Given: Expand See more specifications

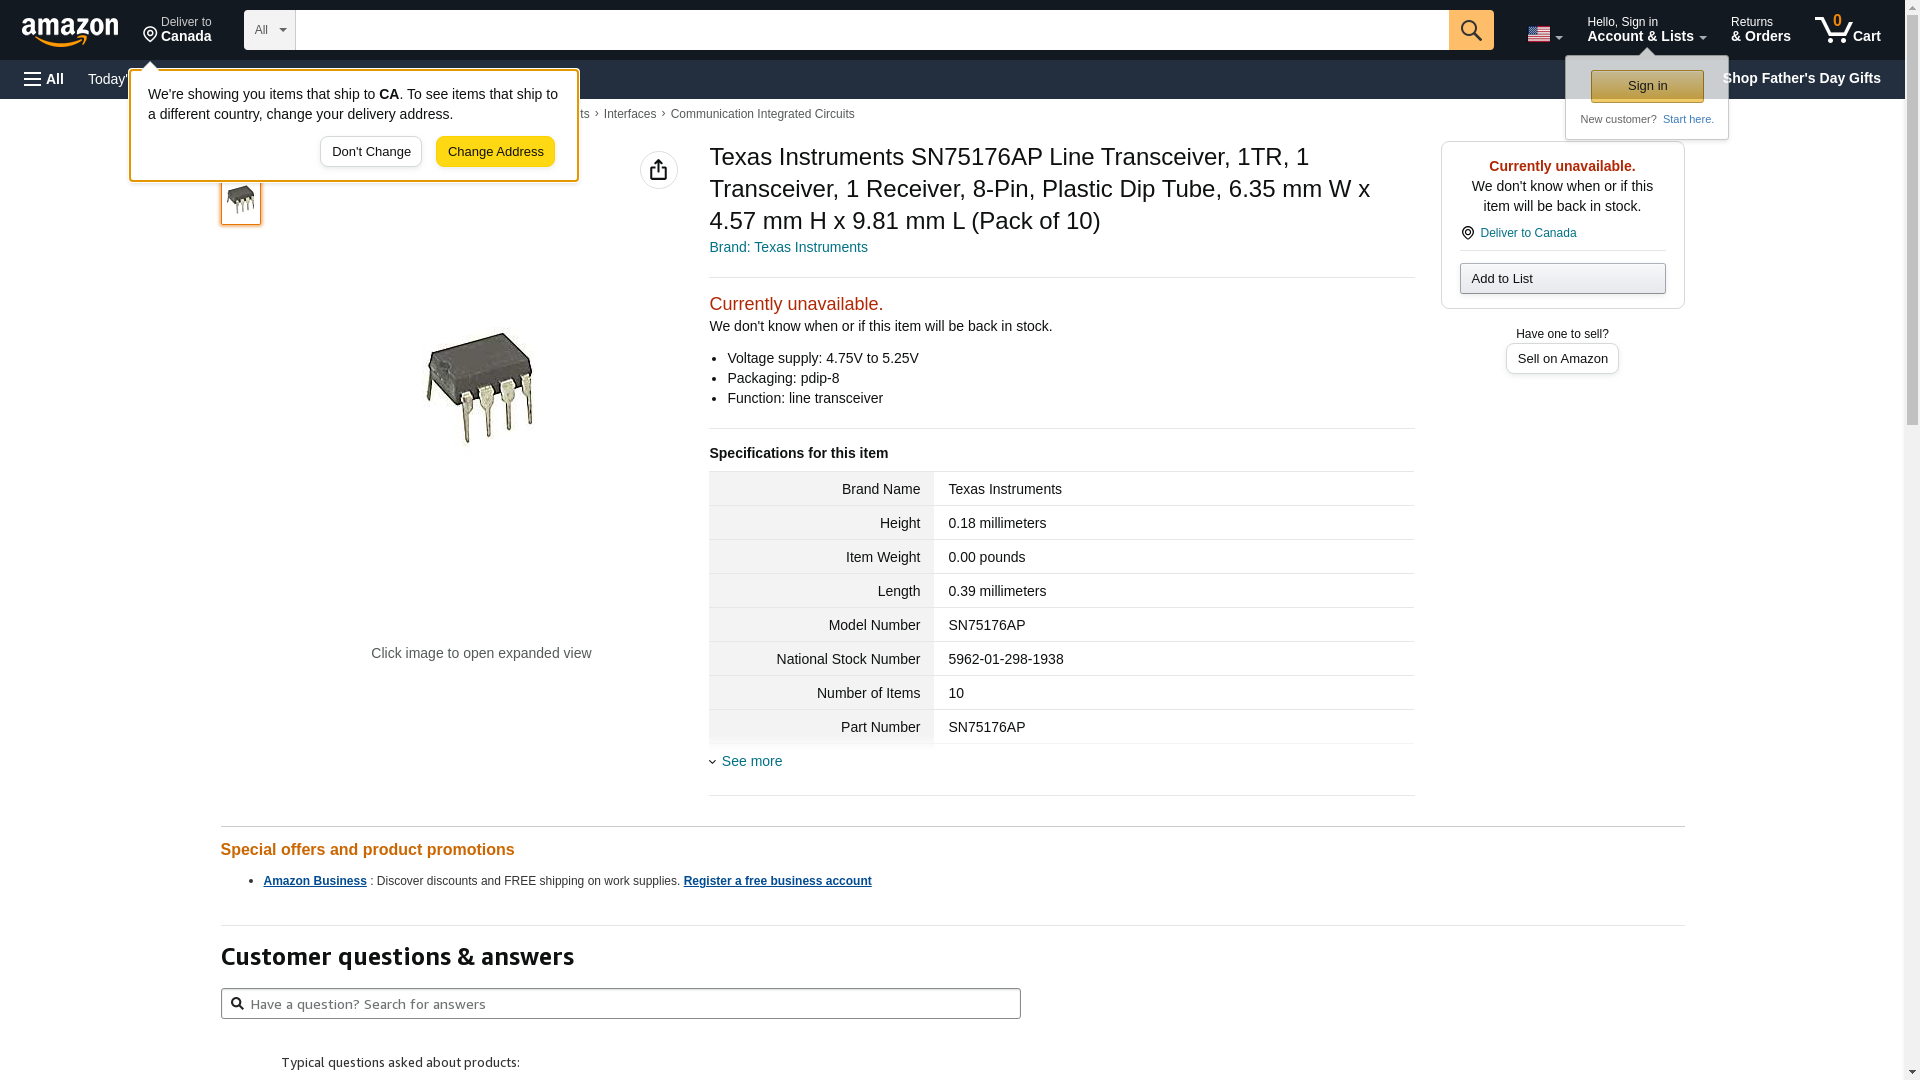Looking at the screenshot, I should (751, 761).
